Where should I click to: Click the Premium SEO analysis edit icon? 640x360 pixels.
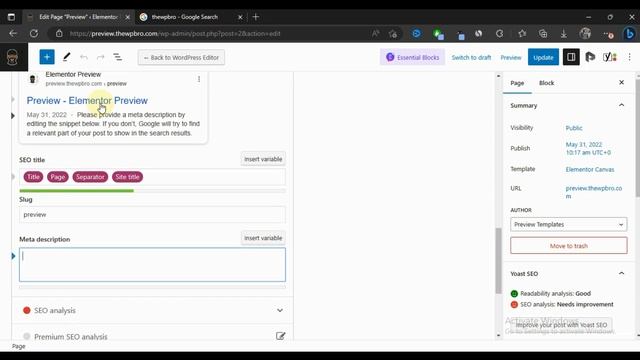[280, 336]
